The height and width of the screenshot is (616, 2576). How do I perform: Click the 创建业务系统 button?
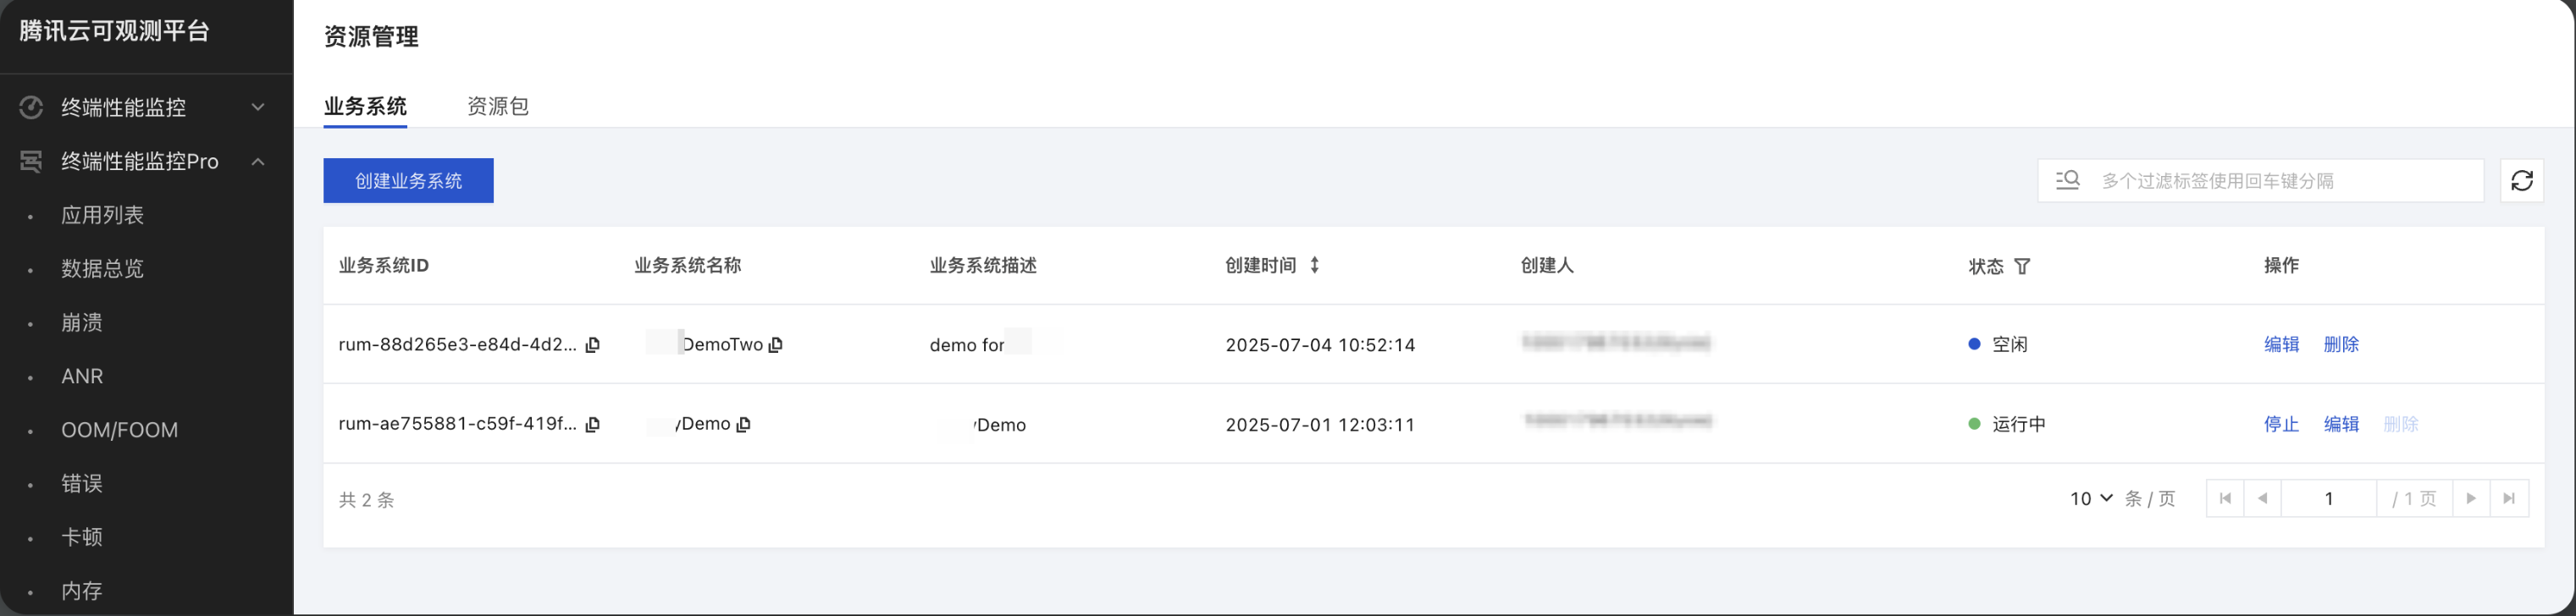[408, 181]
